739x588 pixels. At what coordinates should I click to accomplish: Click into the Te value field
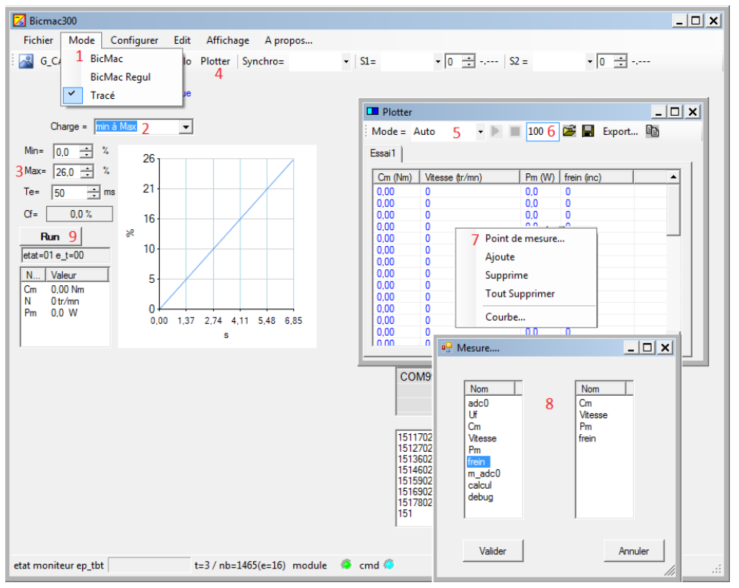point(70,192)
